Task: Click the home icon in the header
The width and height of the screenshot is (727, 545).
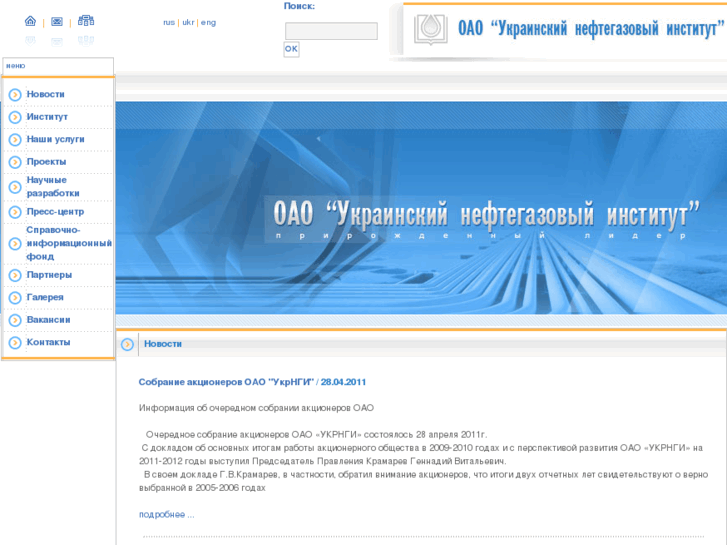Action: click(x=30, y=21)
